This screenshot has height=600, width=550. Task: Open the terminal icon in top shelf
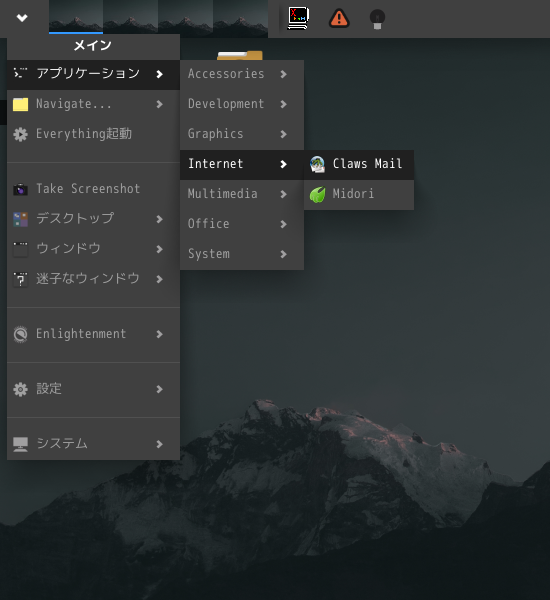click(298, 18)
